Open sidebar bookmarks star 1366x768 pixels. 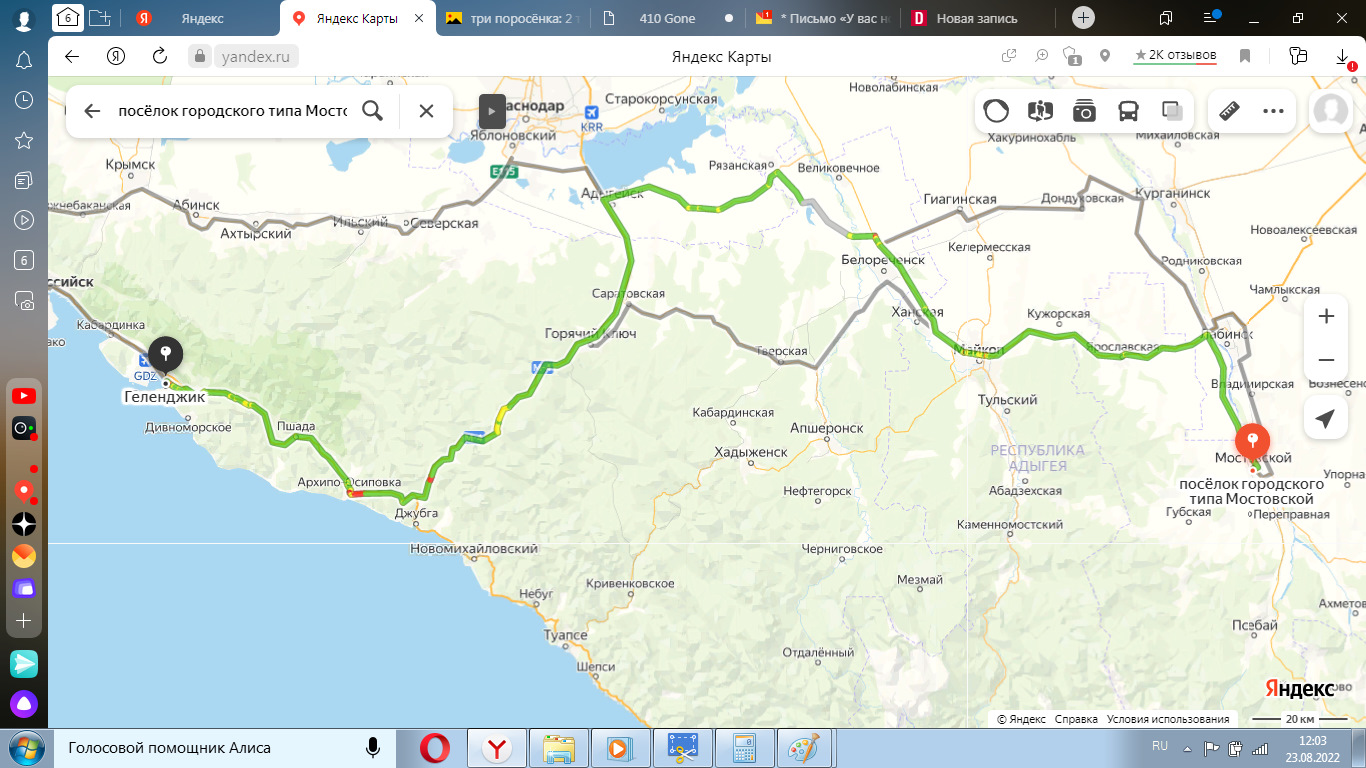pyautogui.click(x=24, y=140)
